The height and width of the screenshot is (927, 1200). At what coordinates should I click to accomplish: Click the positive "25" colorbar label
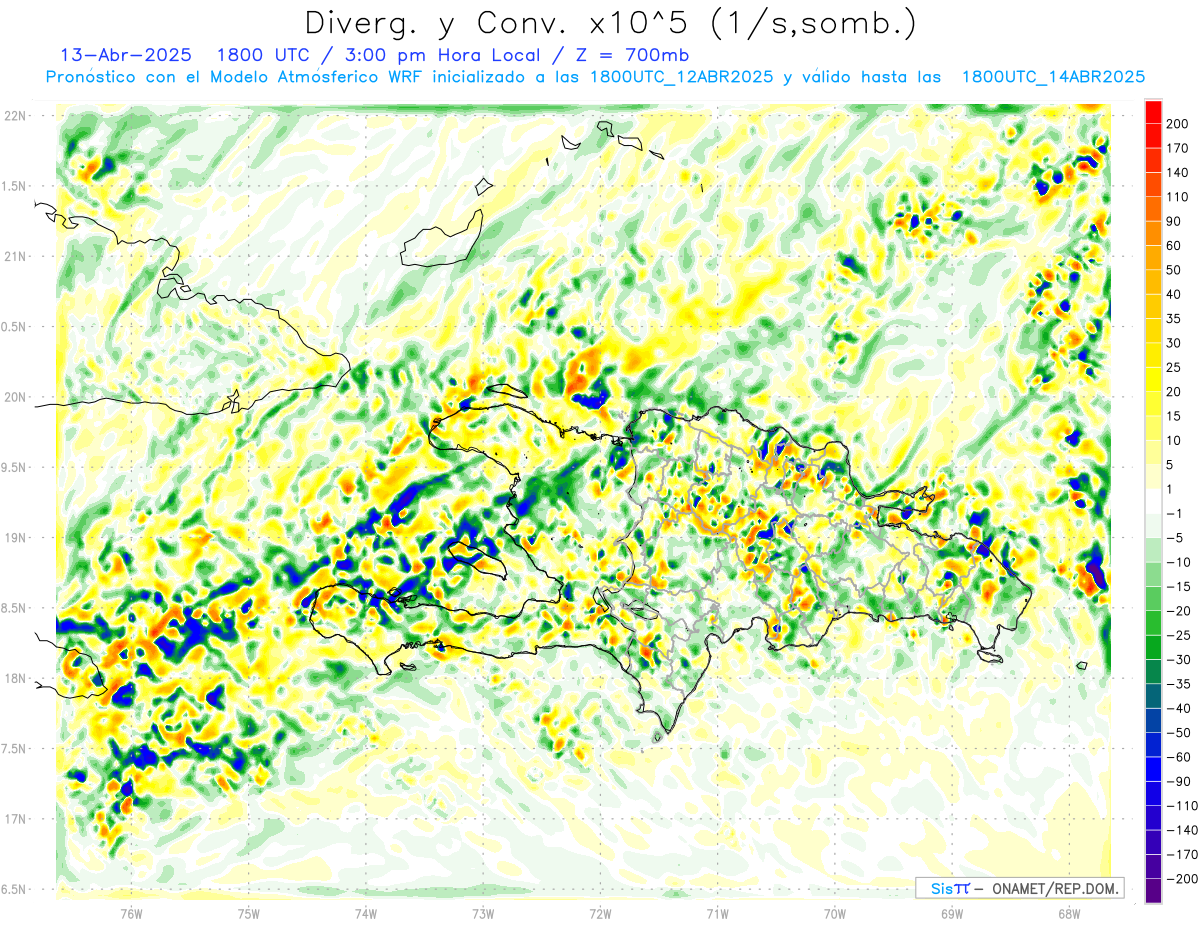[1174, 368]
